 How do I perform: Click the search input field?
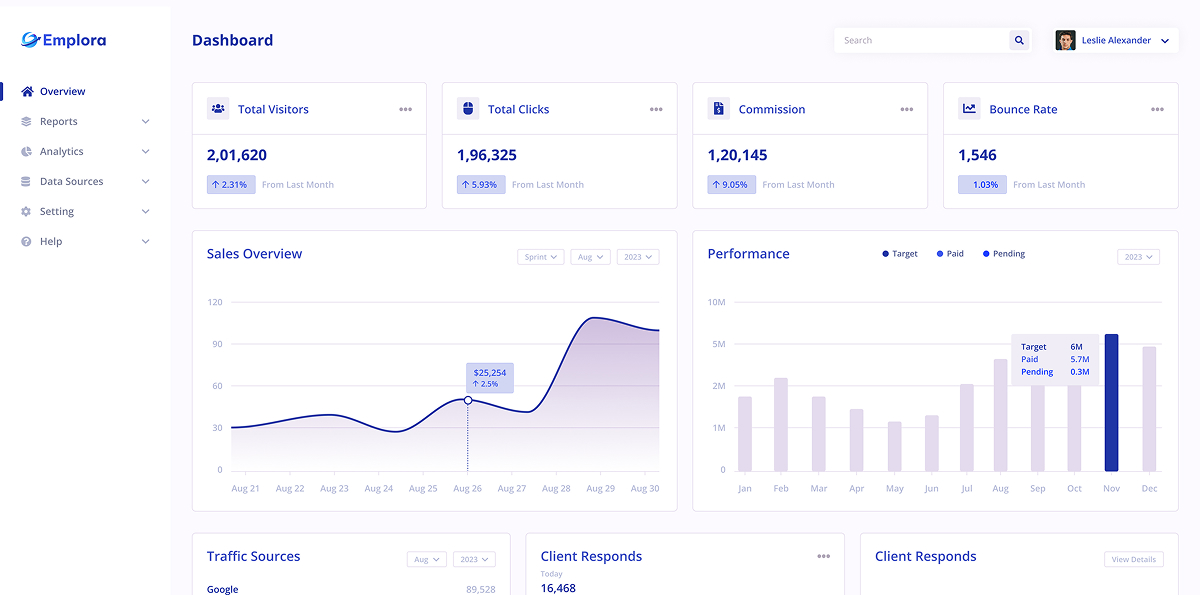point(920,40)
